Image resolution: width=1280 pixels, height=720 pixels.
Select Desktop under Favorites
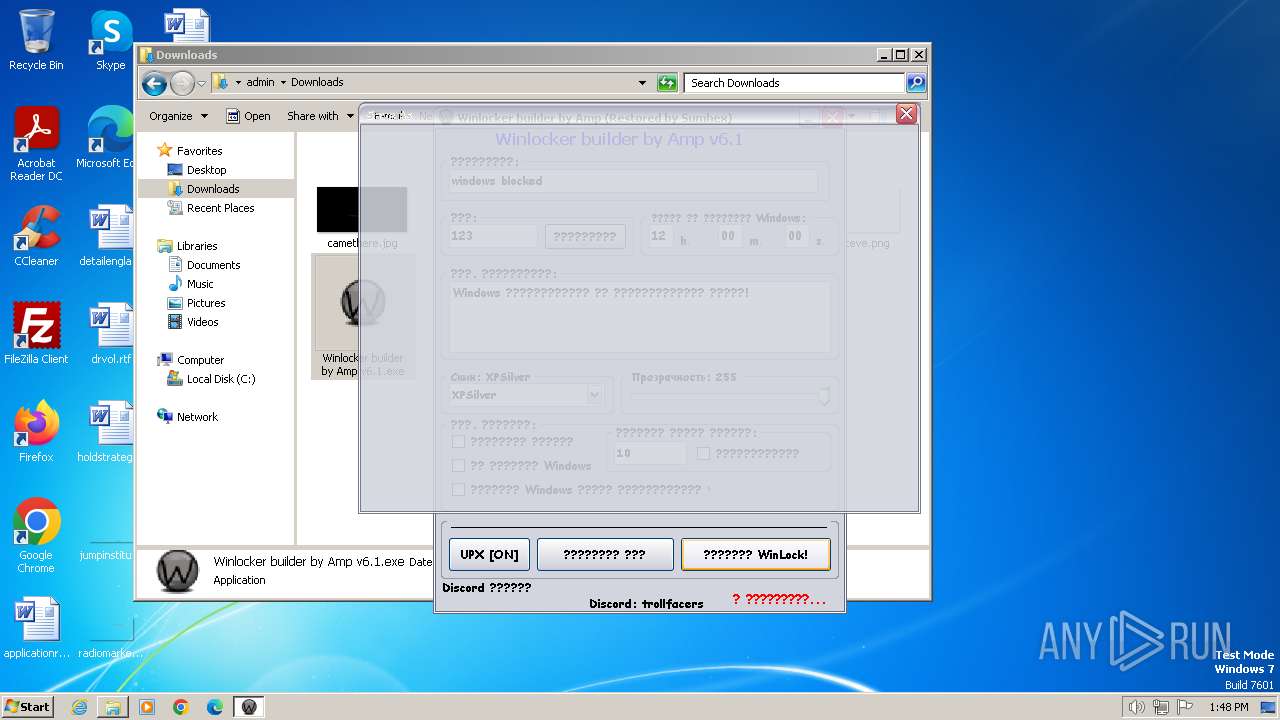point(206,170)
